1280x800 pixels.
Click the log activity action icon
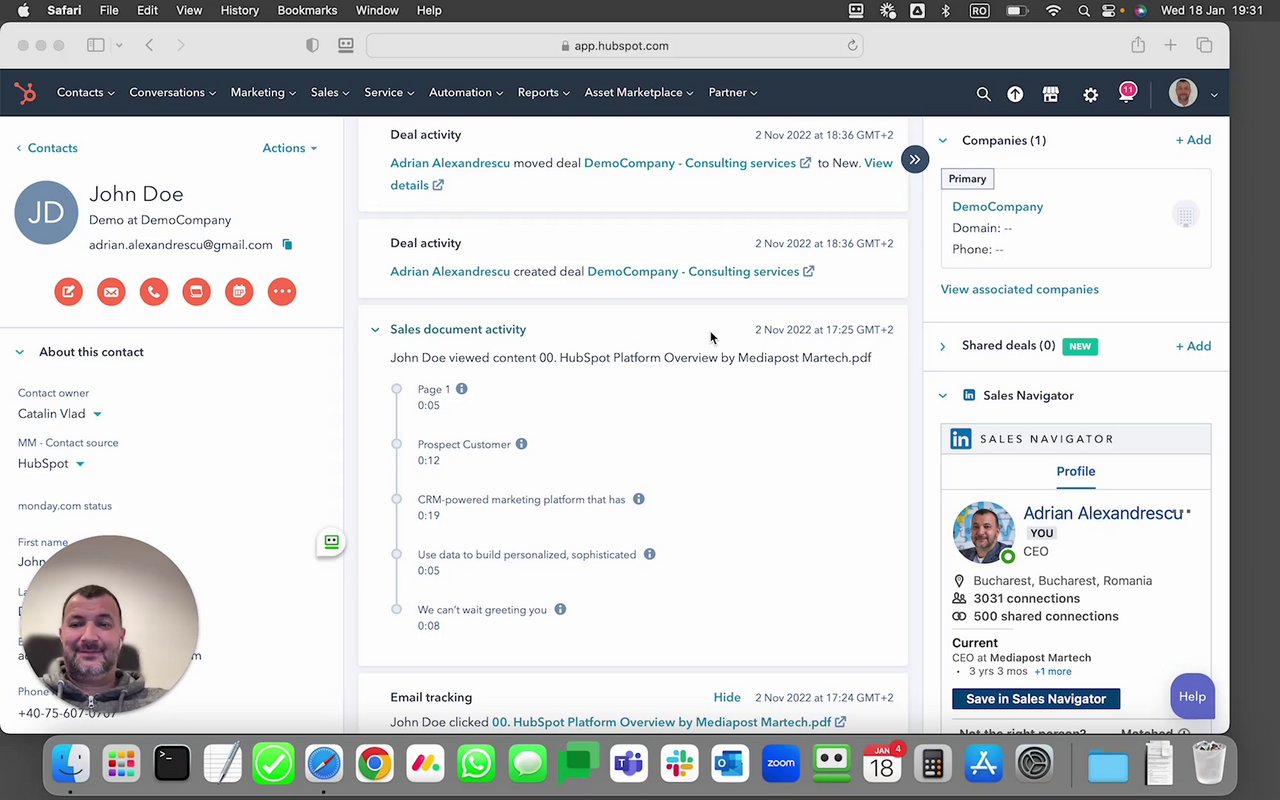tap(196, 292)
